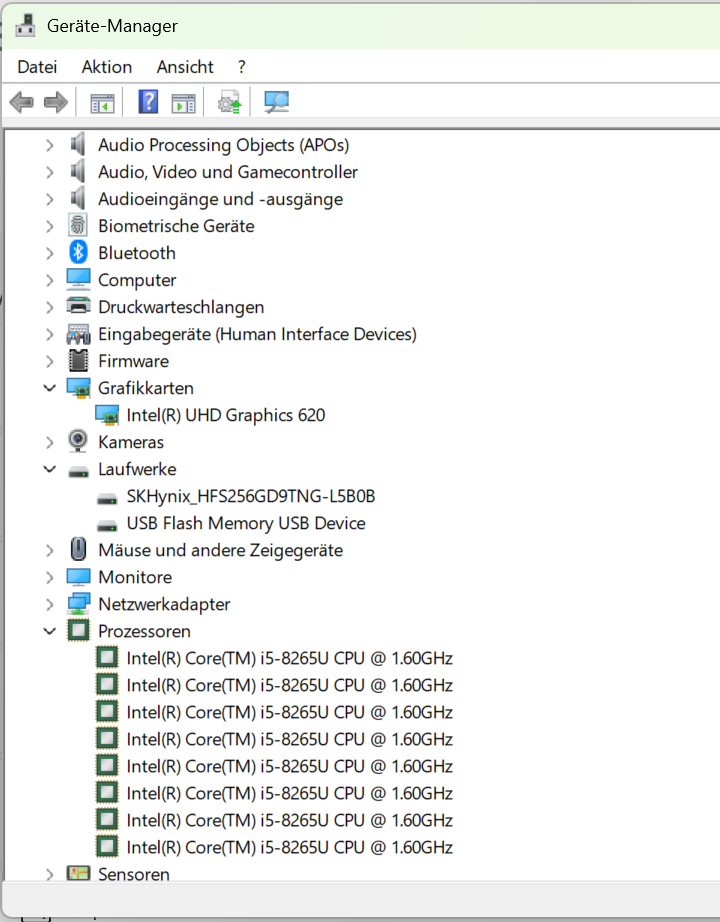The height and width of the screenshot is (922, 720).
Task: Expand Audio, Video und Gamecontroller node
Action: click(x=50, y=172)
